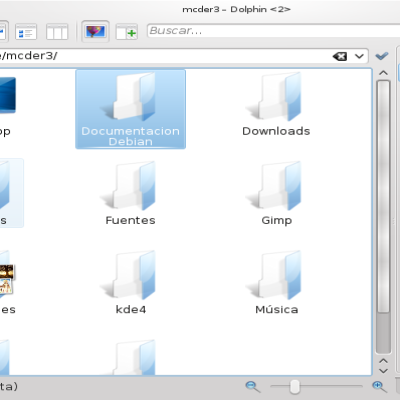Focus the Buscar search field
400x400 pixels.
point(273,31)
